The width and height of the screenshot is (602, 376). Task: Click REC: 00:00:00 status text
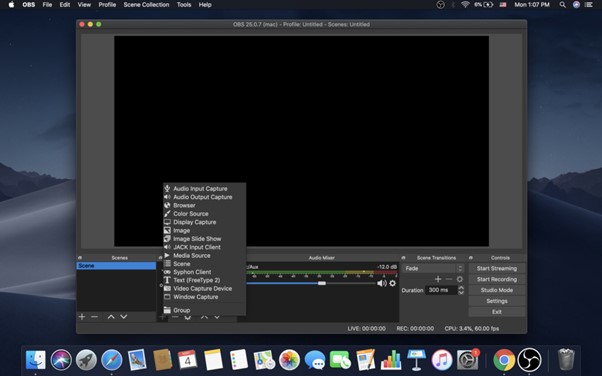[x=415, y=329]
